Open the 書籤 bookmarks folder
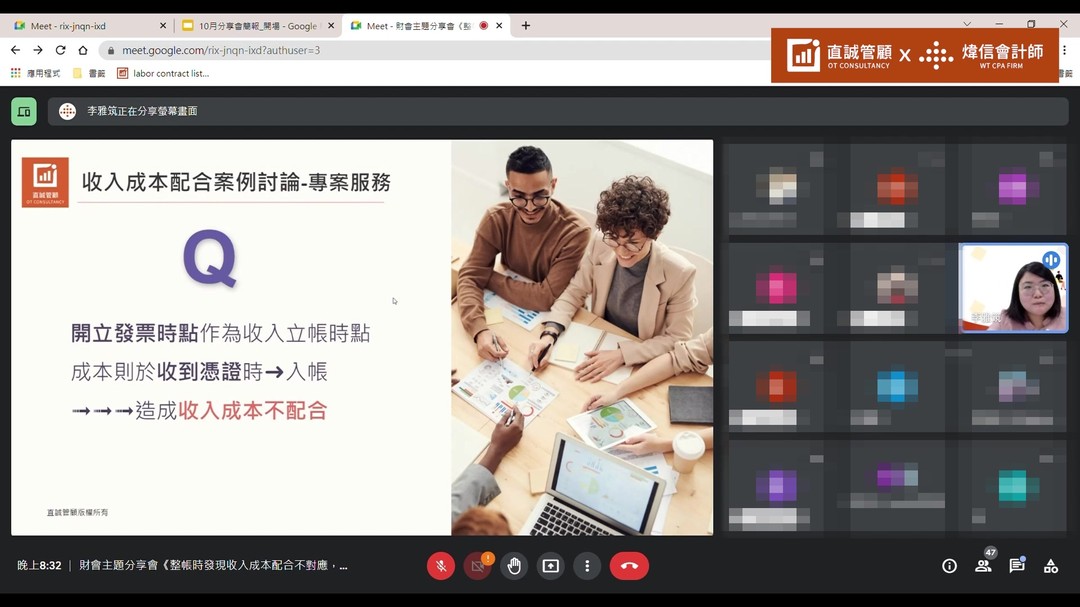Screen dimensions: 1080x607 [x=89, y=73]
